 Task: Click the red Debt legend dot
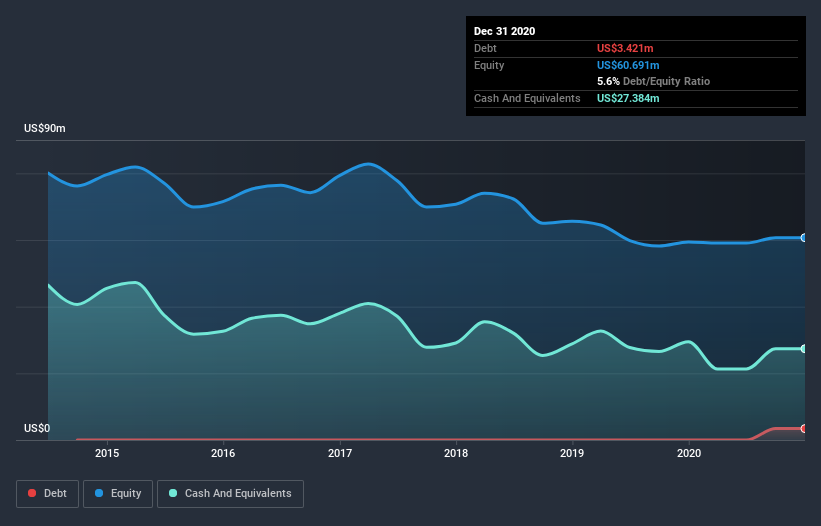pyautogui.click(x=32, y=493)
